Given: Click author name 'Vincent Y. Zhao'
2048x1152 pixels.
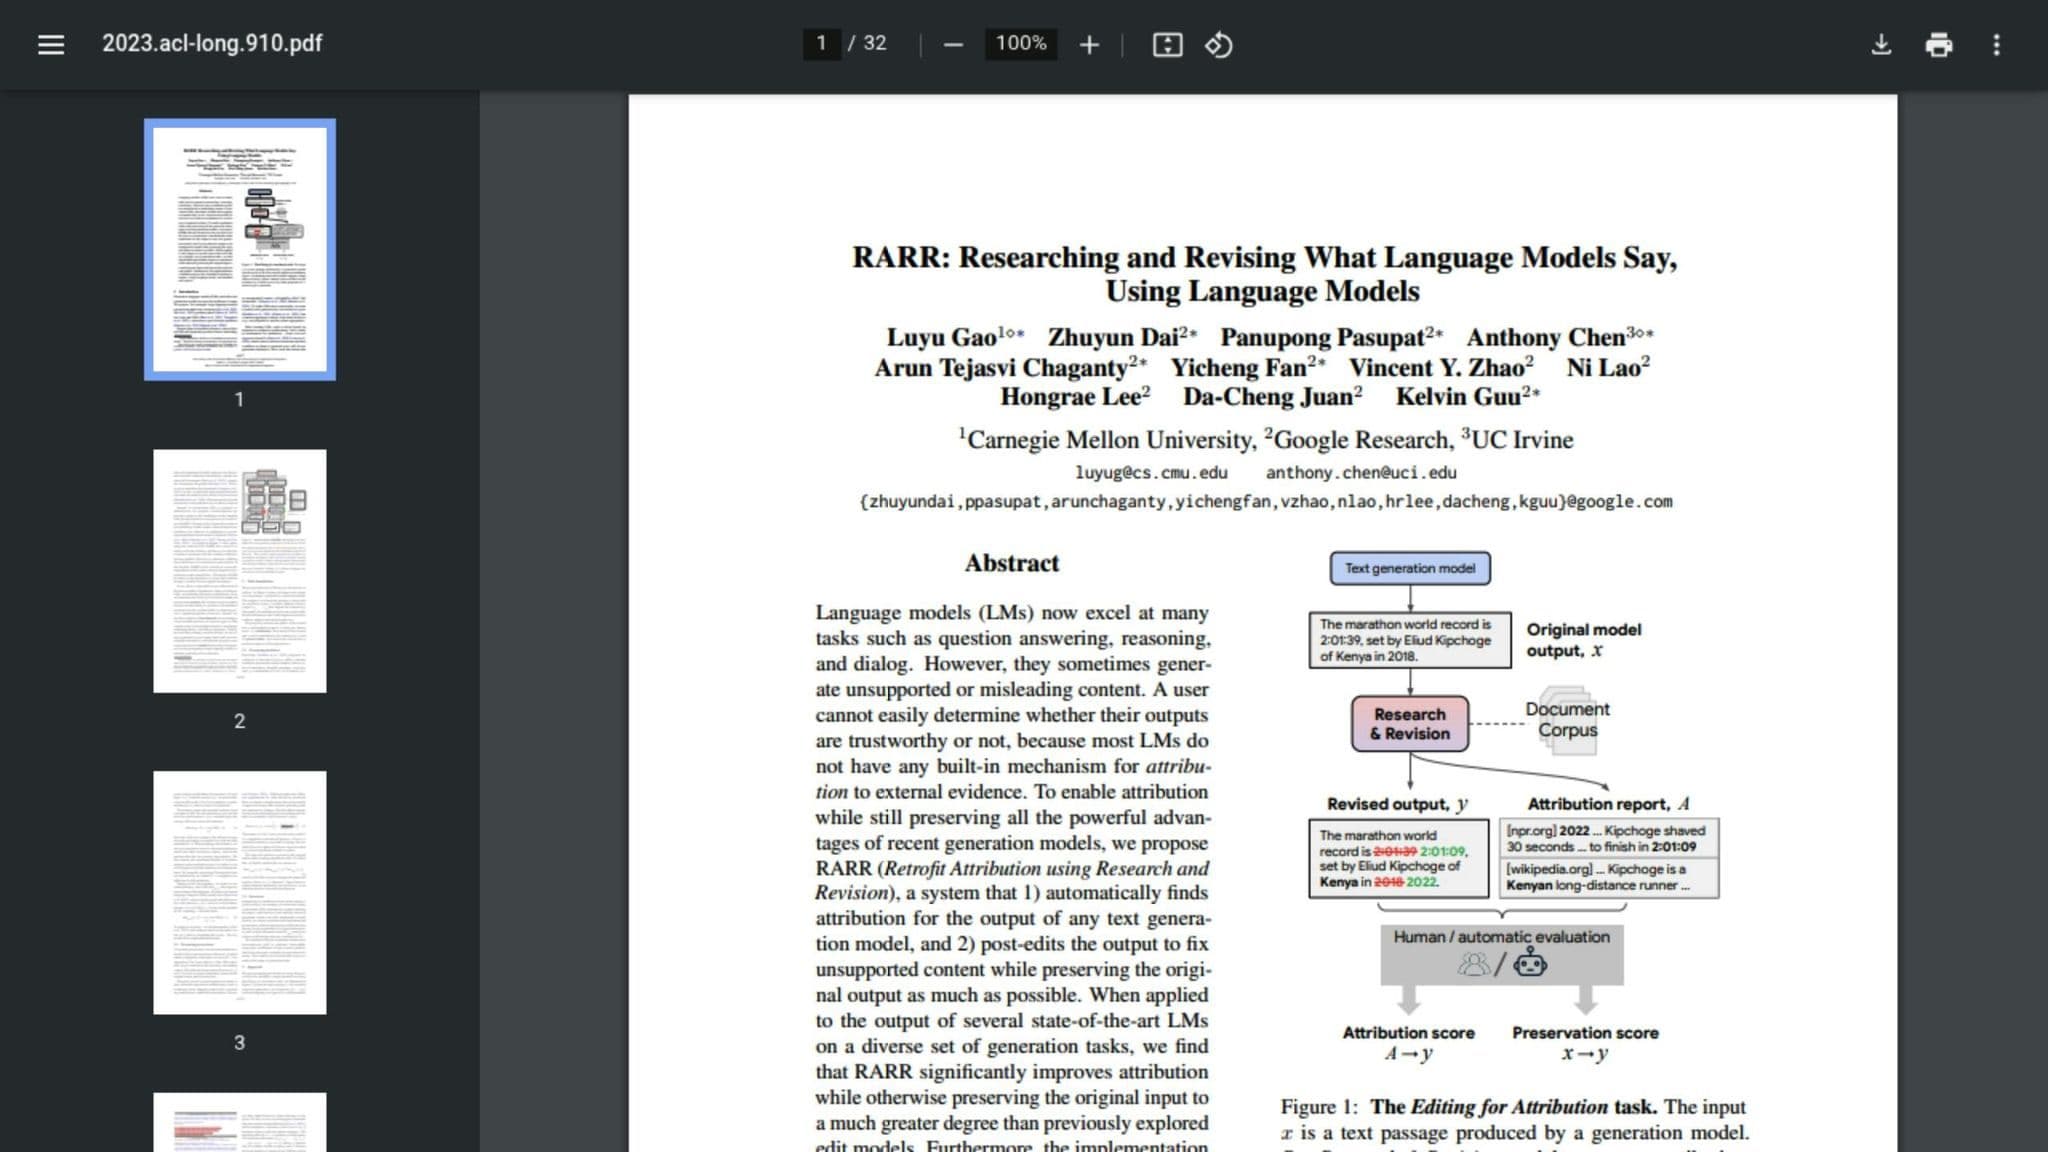Looking at the screenshot, I should (x=1436, y=367).
